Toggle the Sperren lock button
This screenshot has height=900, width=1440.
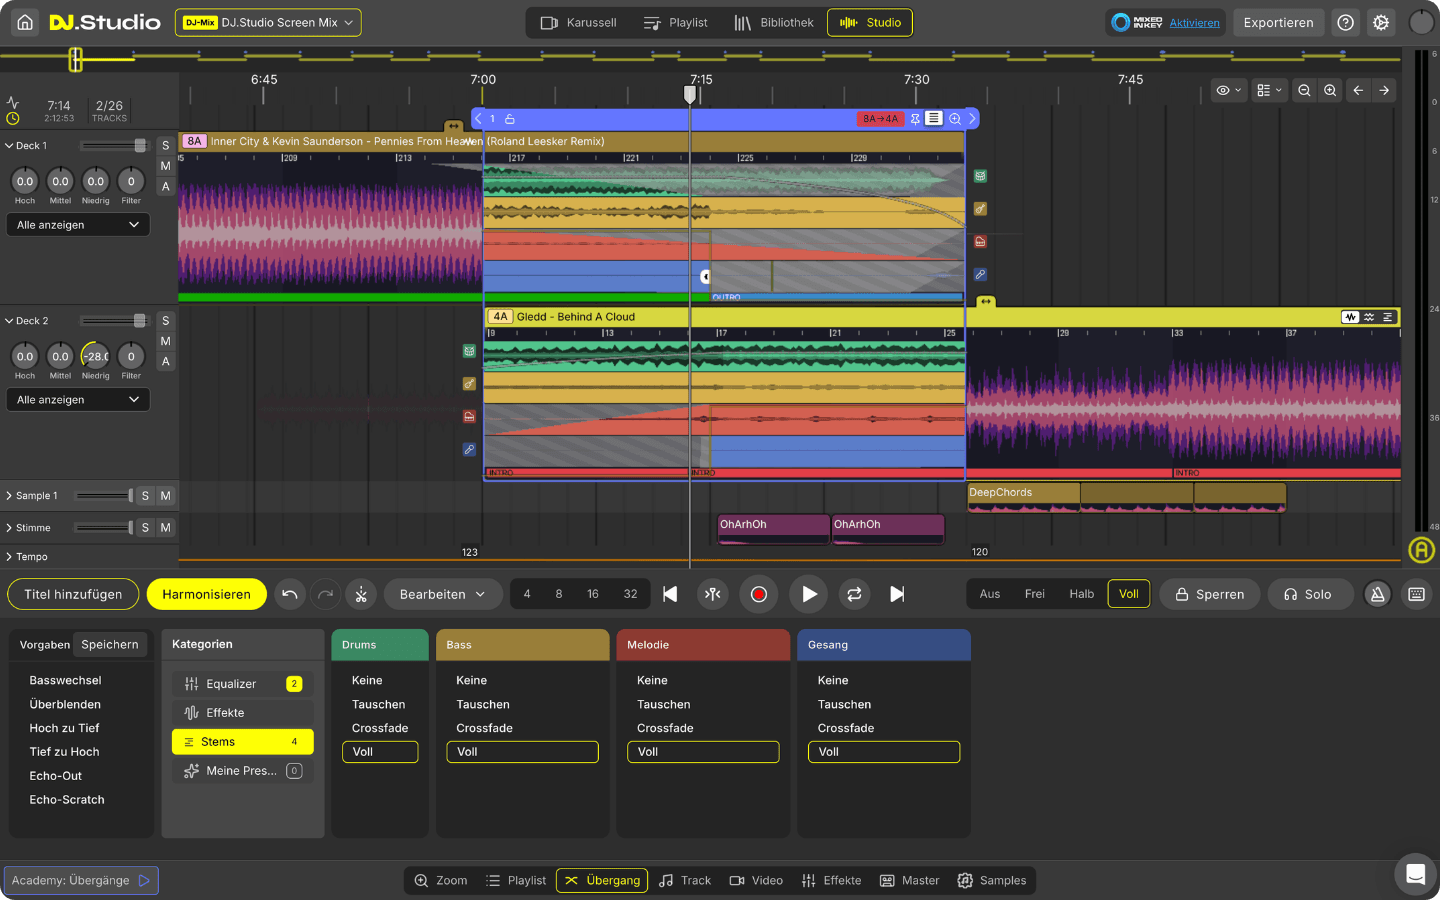click(x=1210, y=594)
